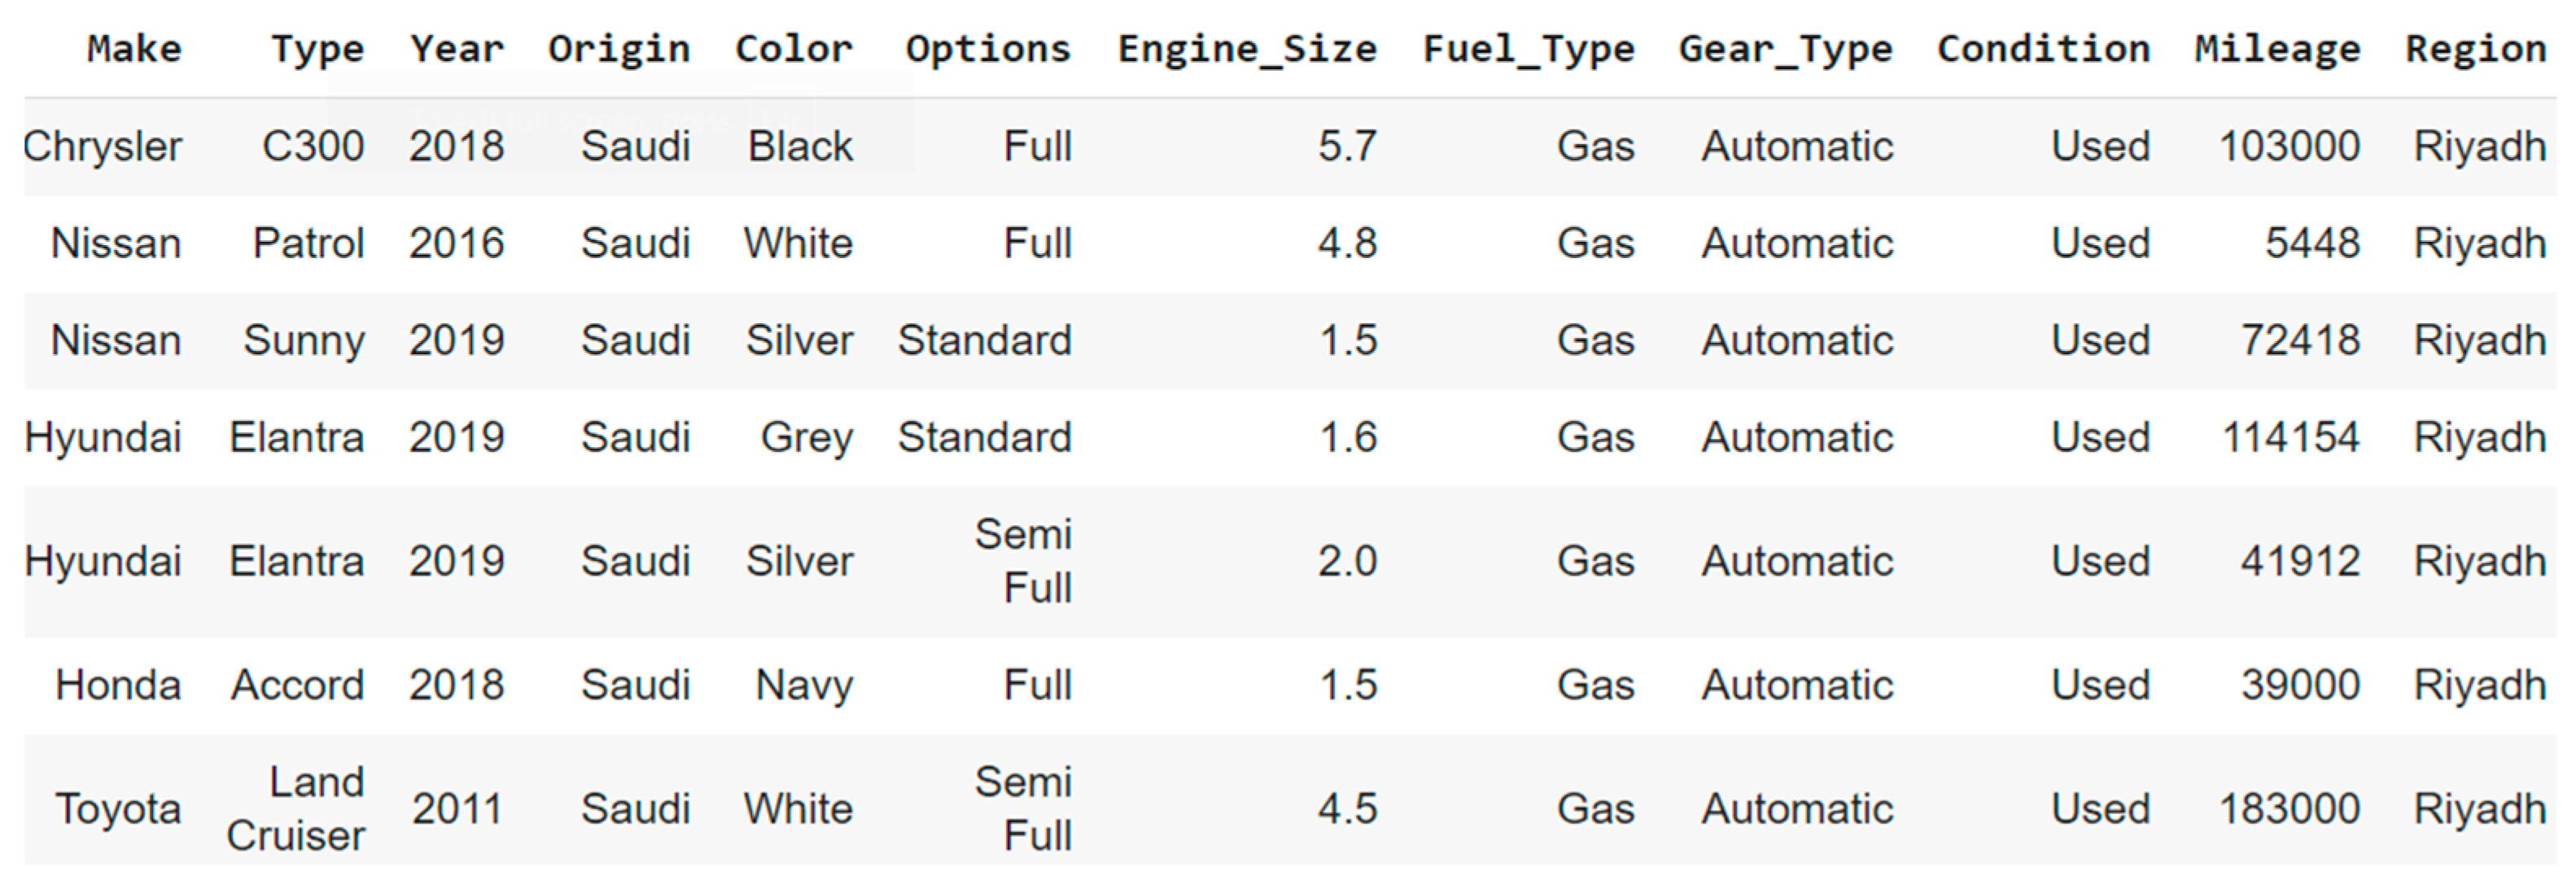Click the Land Cruiser cell
The height and width of the screenshot is (885, 2576).
point(297,809)
